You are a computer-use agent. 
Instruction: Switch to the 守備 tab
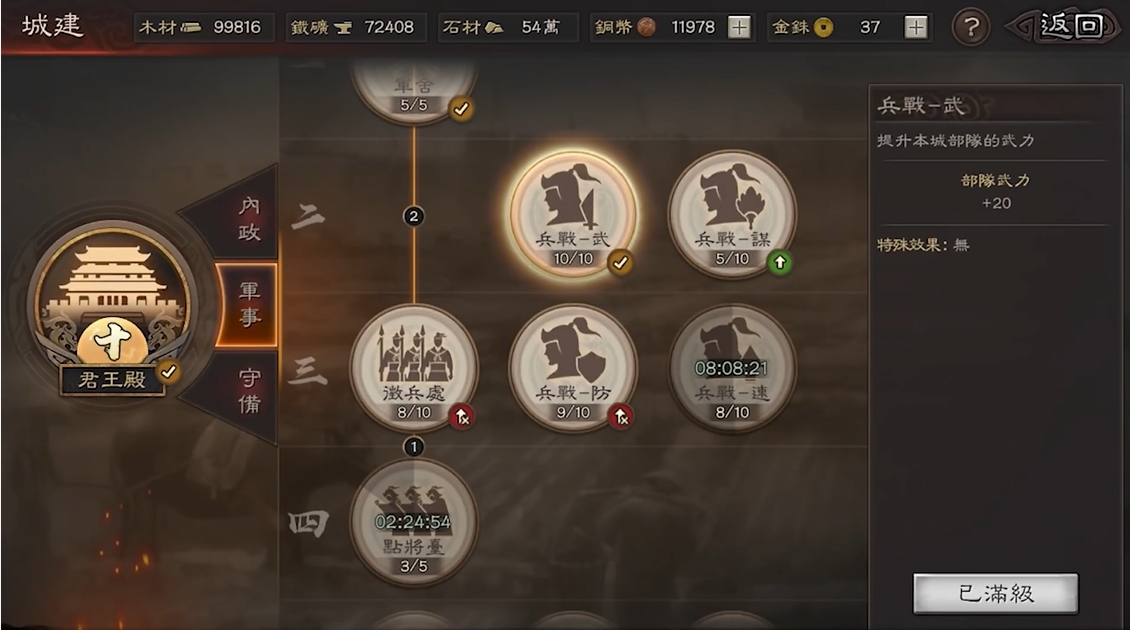point(241,392)
